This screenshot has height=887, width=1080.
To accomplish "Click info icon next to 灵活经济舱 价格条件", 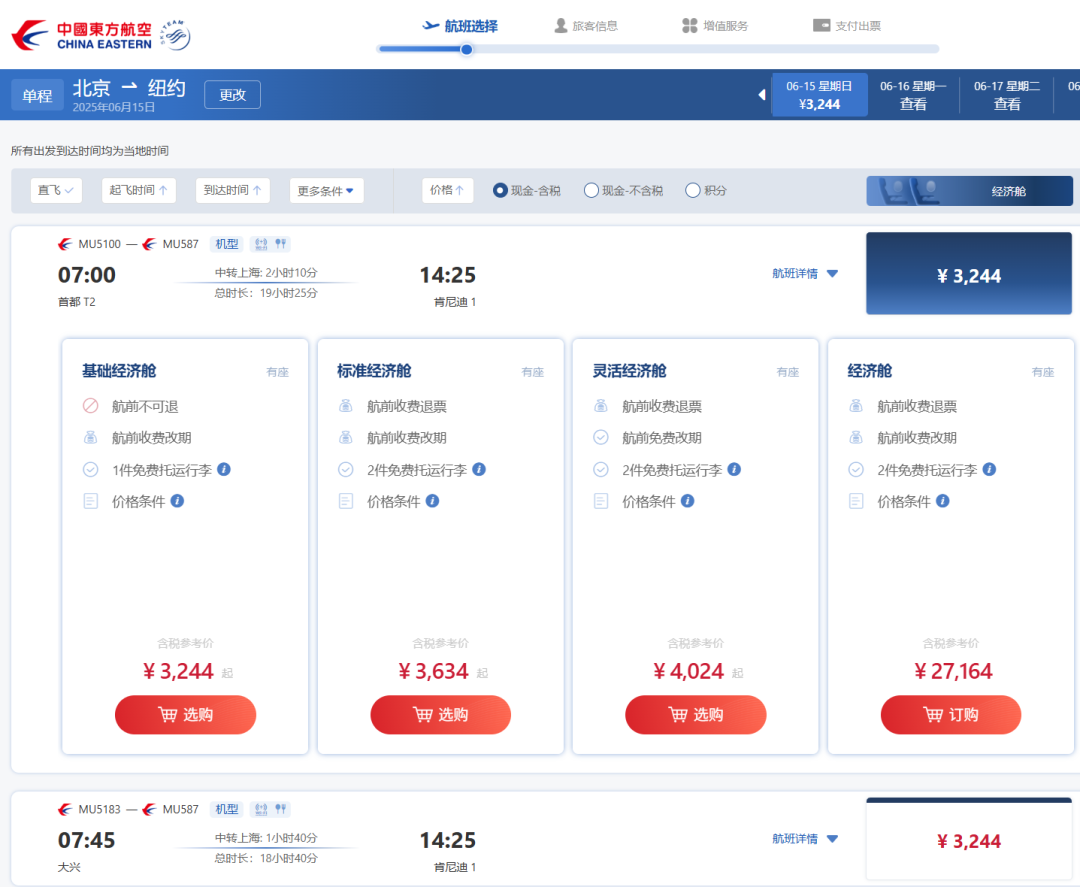I will [688, 501].
